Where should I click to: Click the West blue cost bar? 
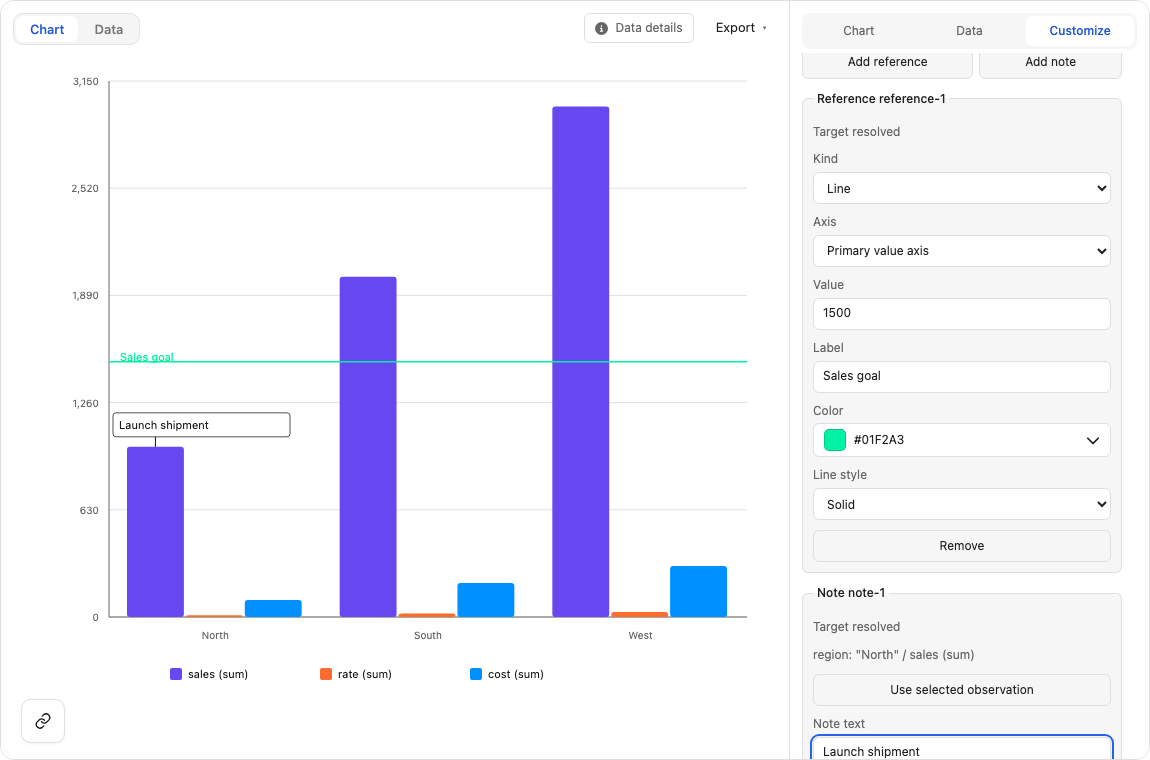click(698, 591)
